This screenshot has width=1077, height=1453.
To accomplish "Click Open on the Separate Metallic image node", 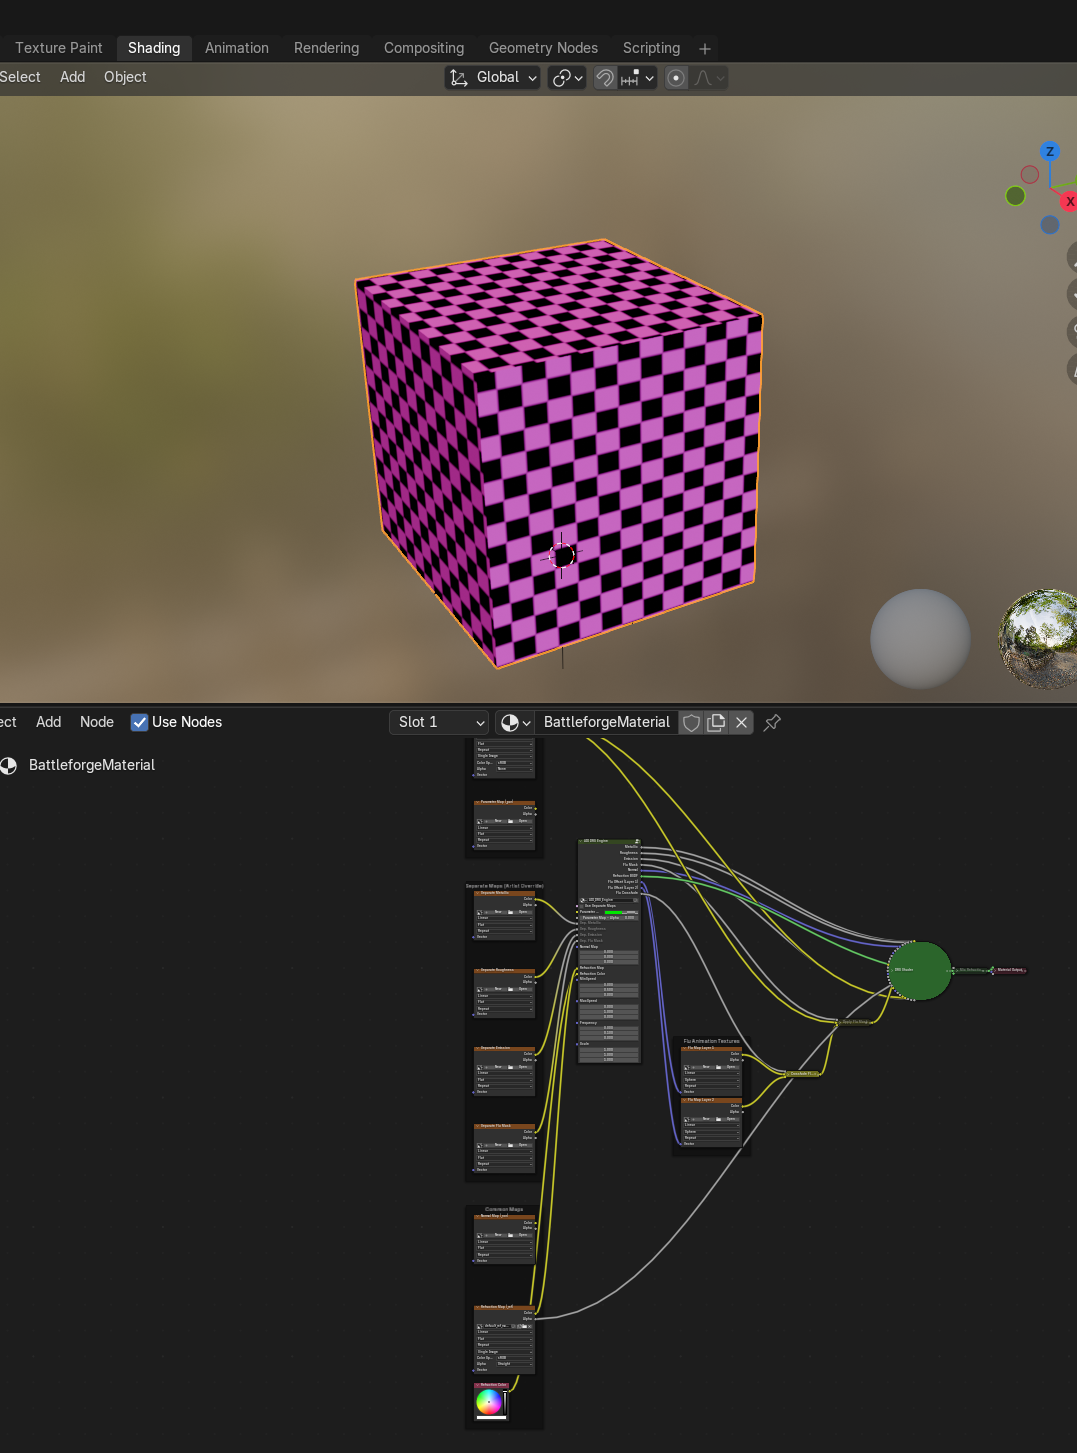I will pyautogui.click(x=523, y=912).
